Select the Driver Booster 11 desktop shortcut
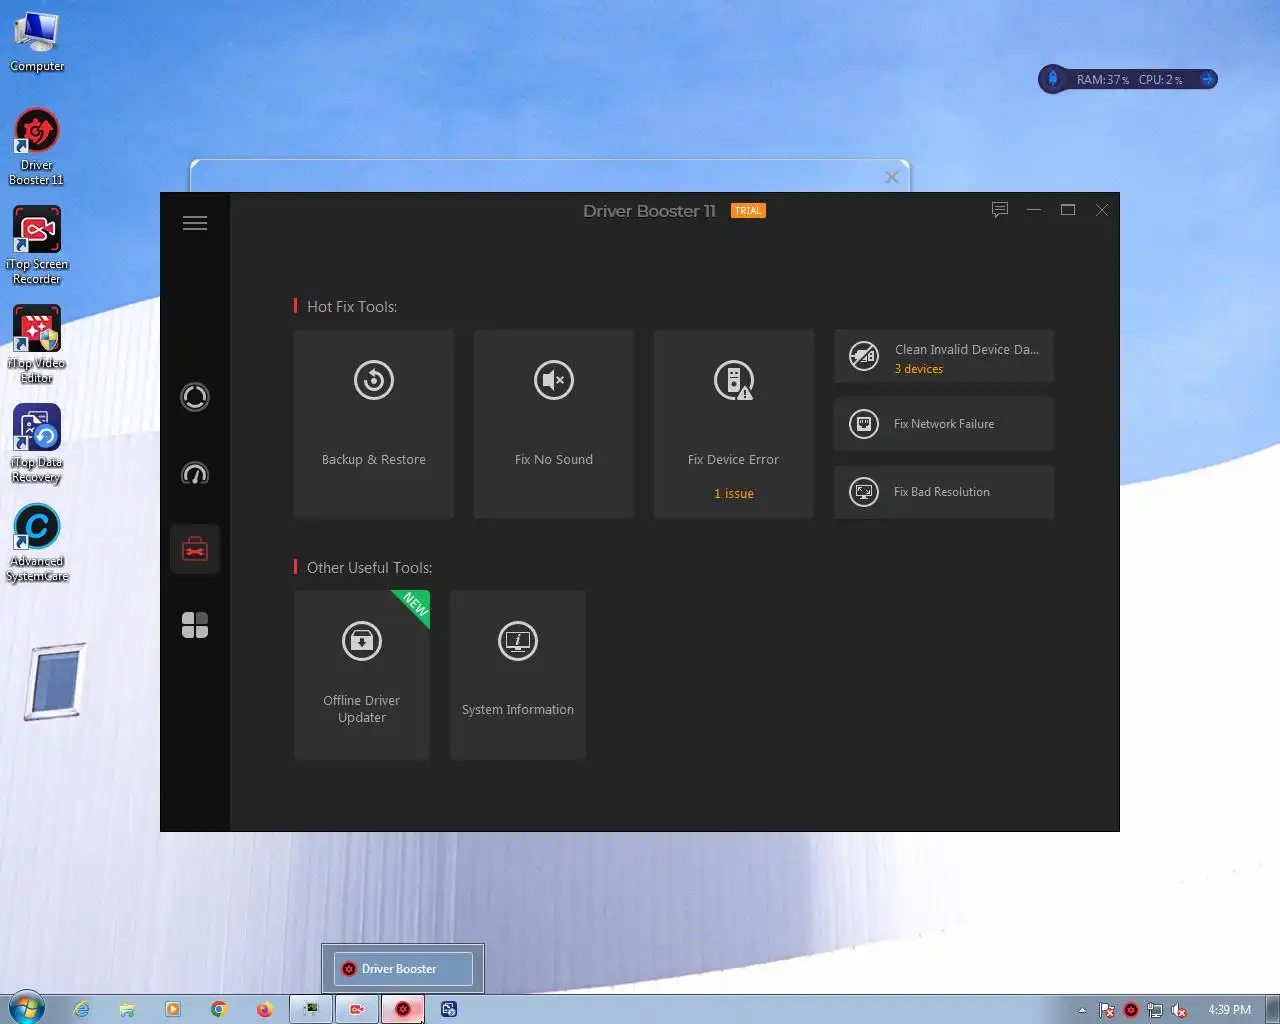The height and width of the screenshot is (1024, 1280). click(37, 147)
